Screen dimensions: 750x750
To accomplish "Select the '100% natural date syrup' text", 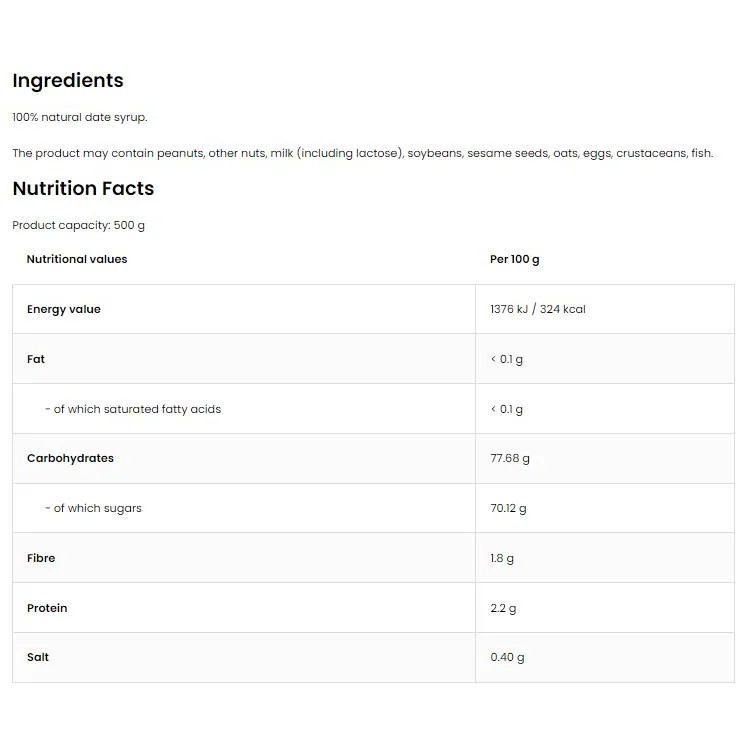I will pos(80,118).
